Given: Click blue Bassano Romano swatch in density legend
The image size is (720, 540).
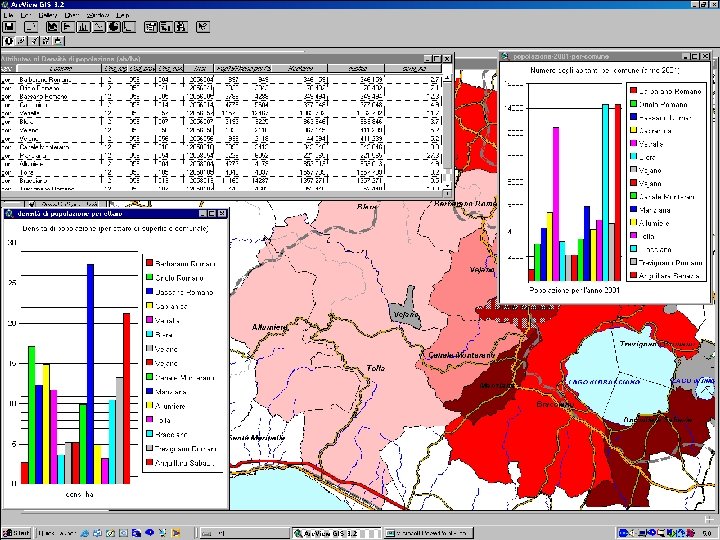Looking at the screenshot, I should pos(149,292).
